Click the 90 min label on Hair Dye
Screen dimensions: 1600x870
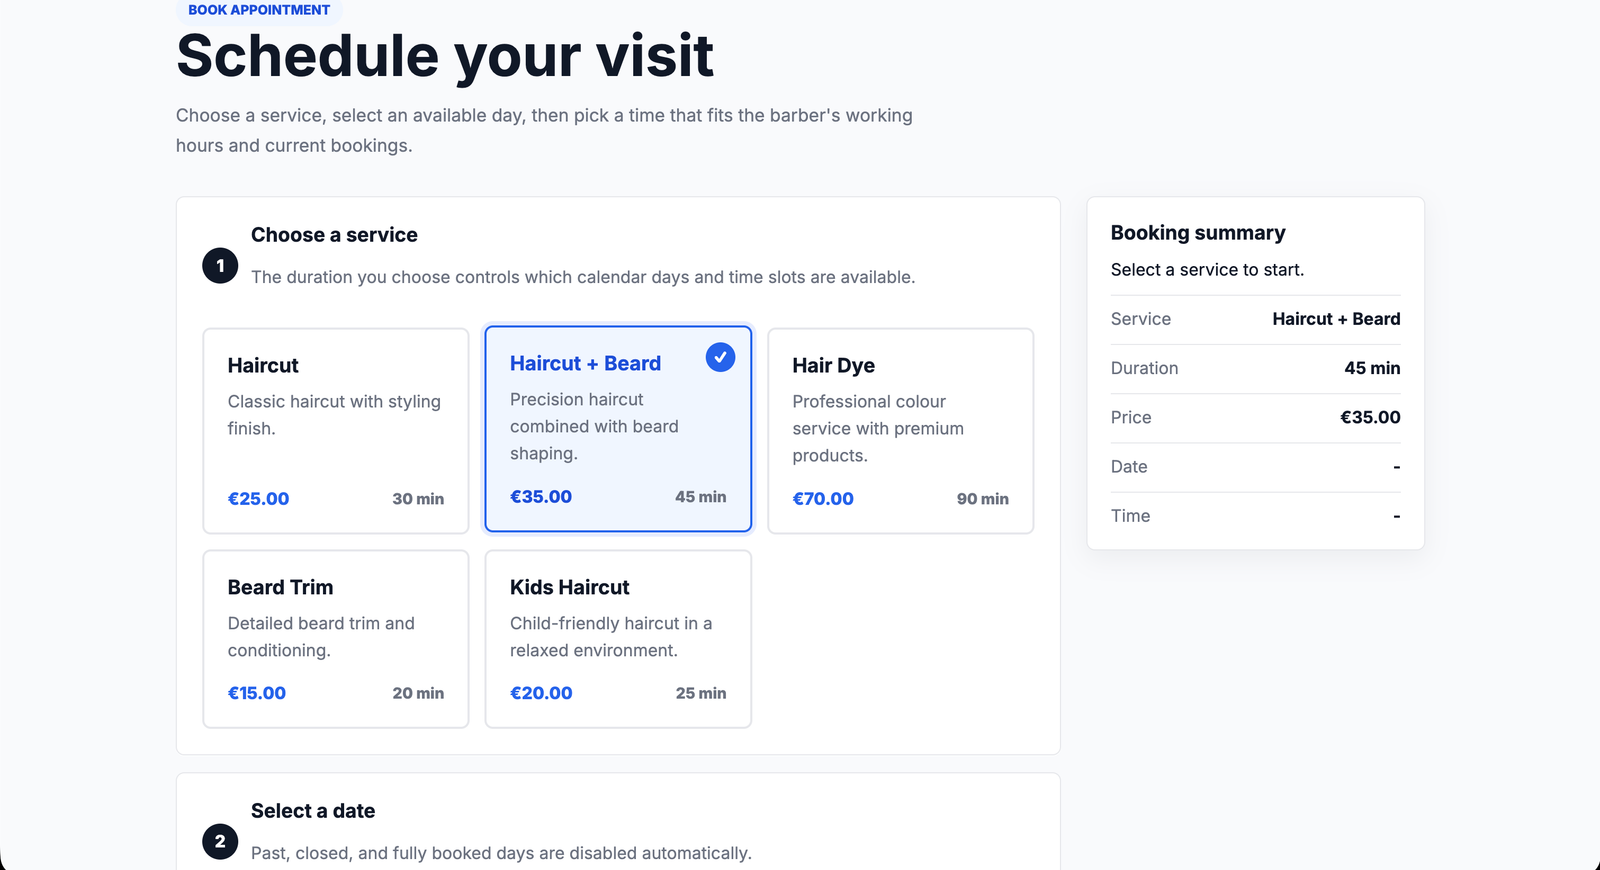(x=982, y=499)
